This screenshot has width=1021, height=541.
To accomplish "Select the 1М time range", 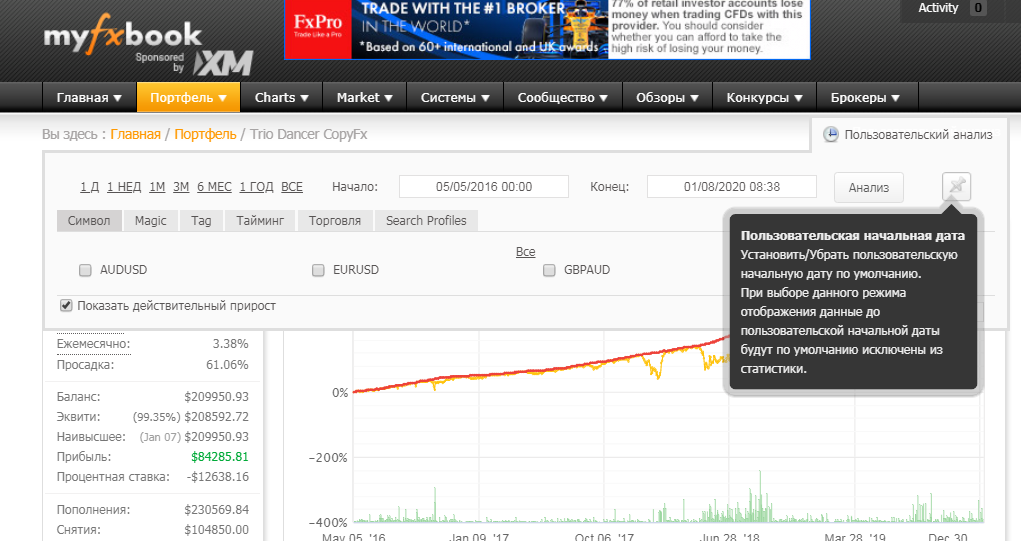I will [x=157, y=187].
